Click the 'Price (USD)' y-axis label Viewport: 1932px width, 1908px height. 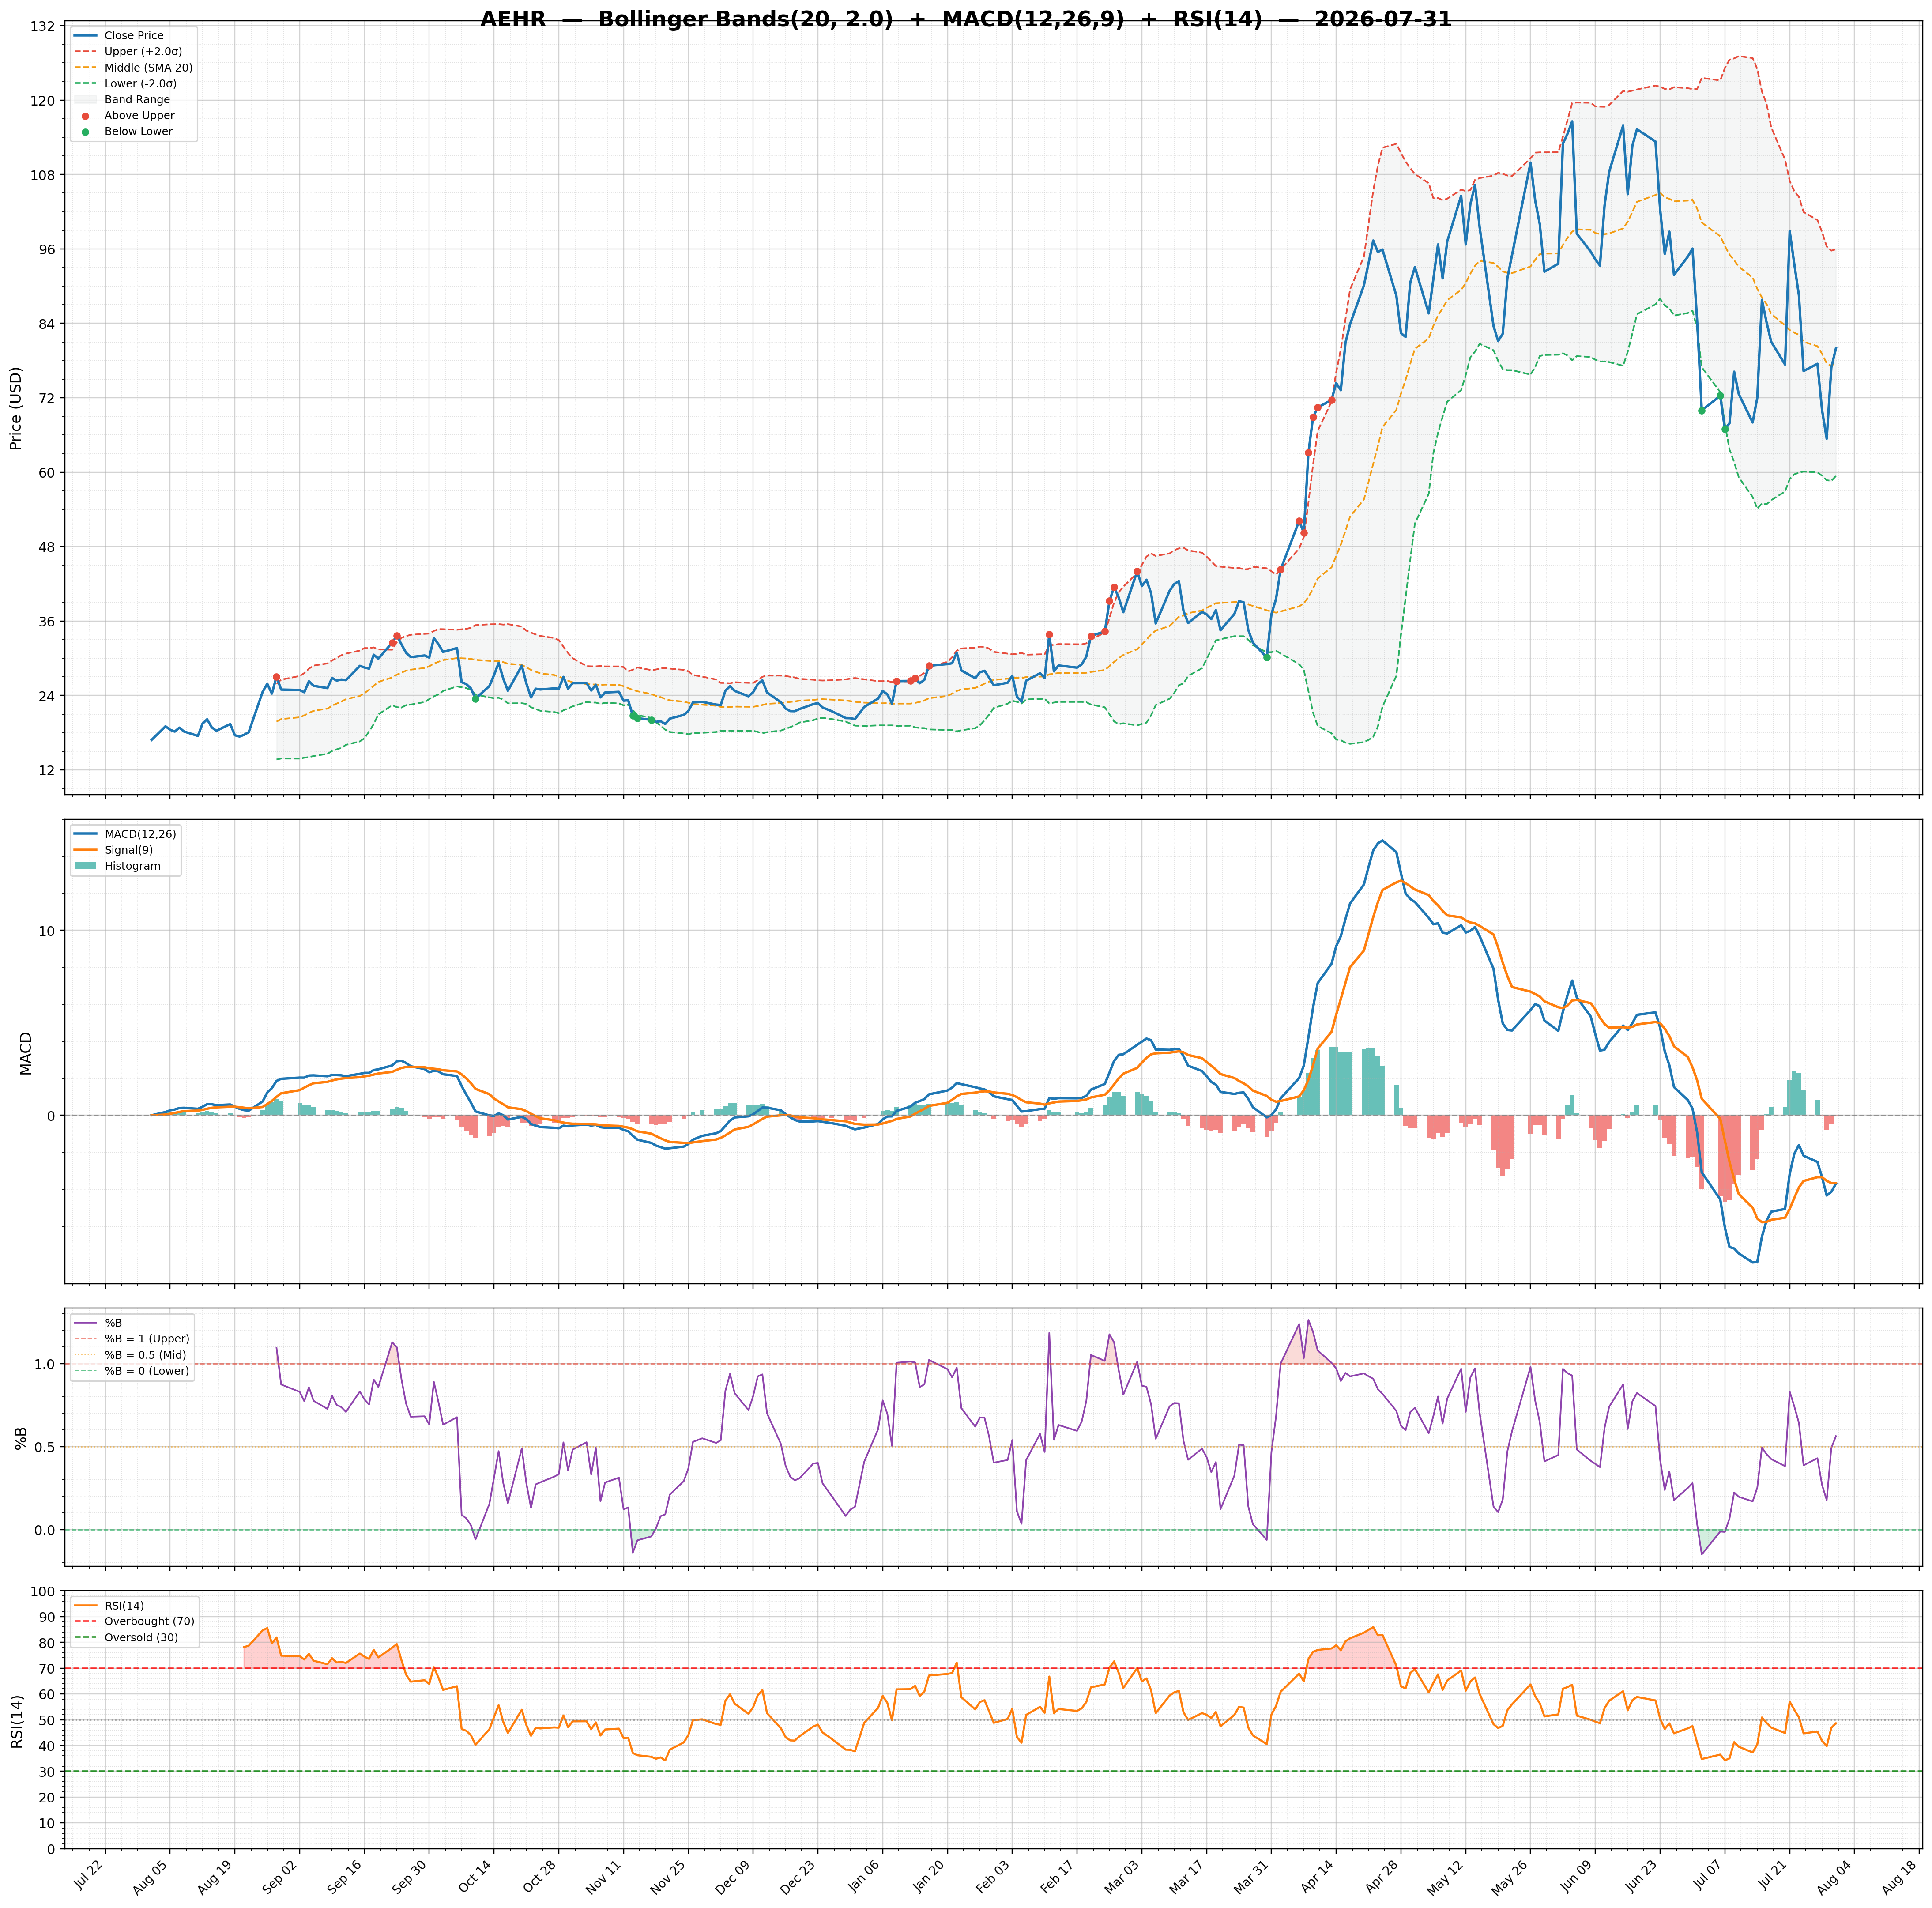(16, 408)
